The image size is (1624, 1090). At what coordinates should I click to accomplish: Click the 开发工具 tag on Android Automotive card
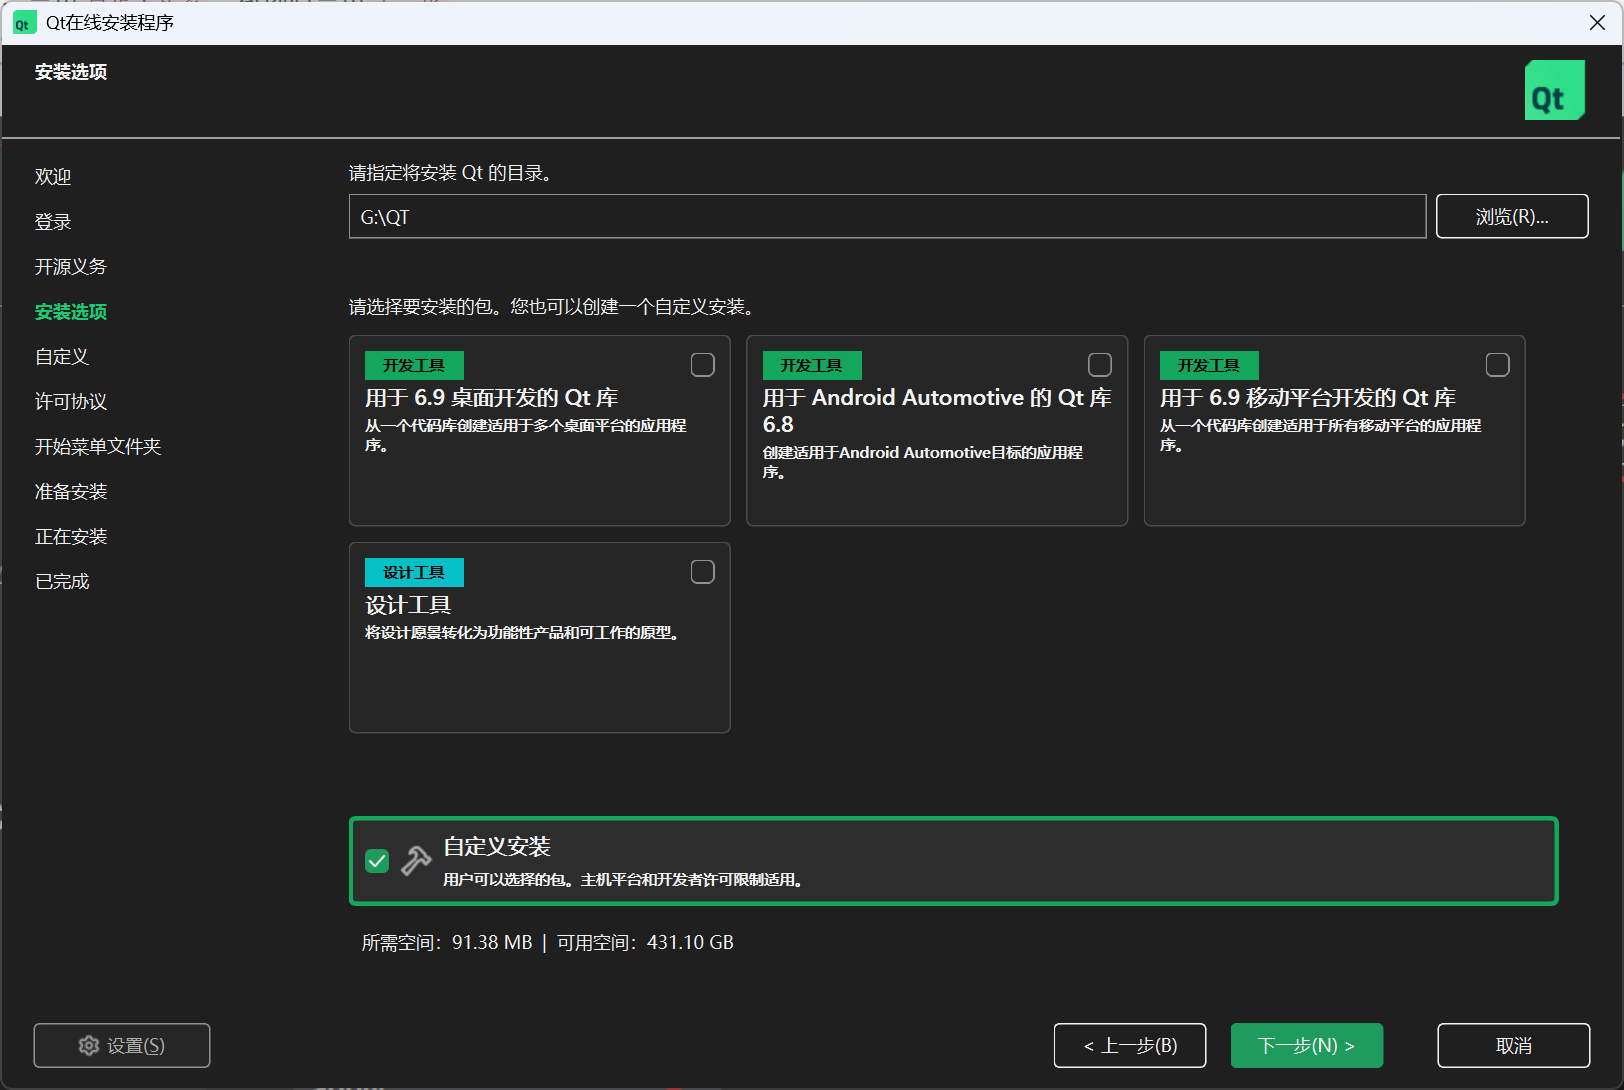[812, 365]
